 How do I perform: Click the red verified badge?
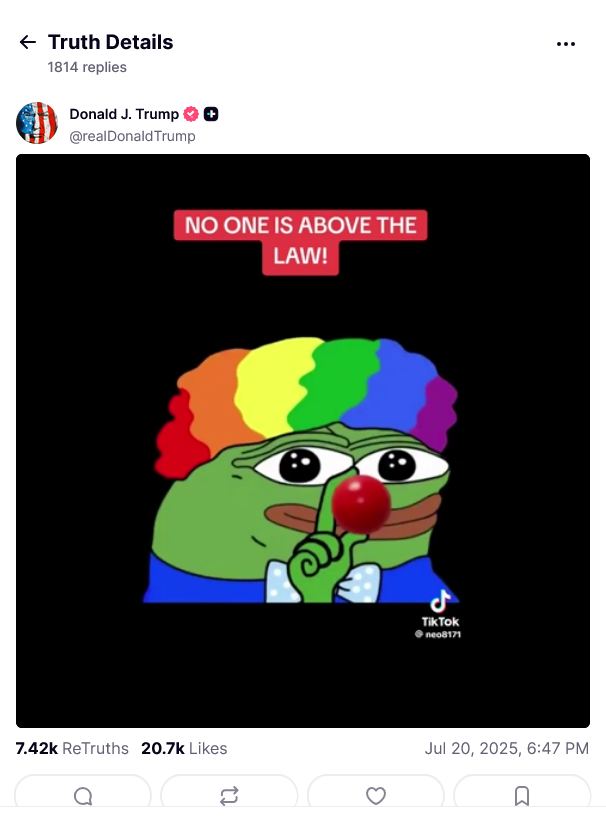(191, 114)
